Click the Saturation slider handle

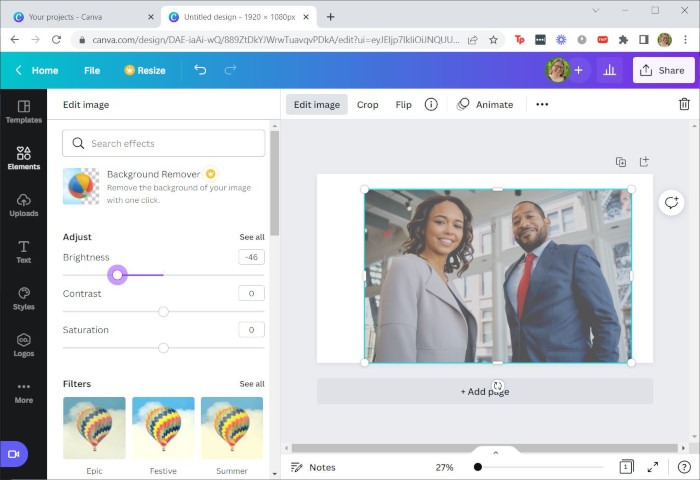pyautogui.click(x=163, y=347)
